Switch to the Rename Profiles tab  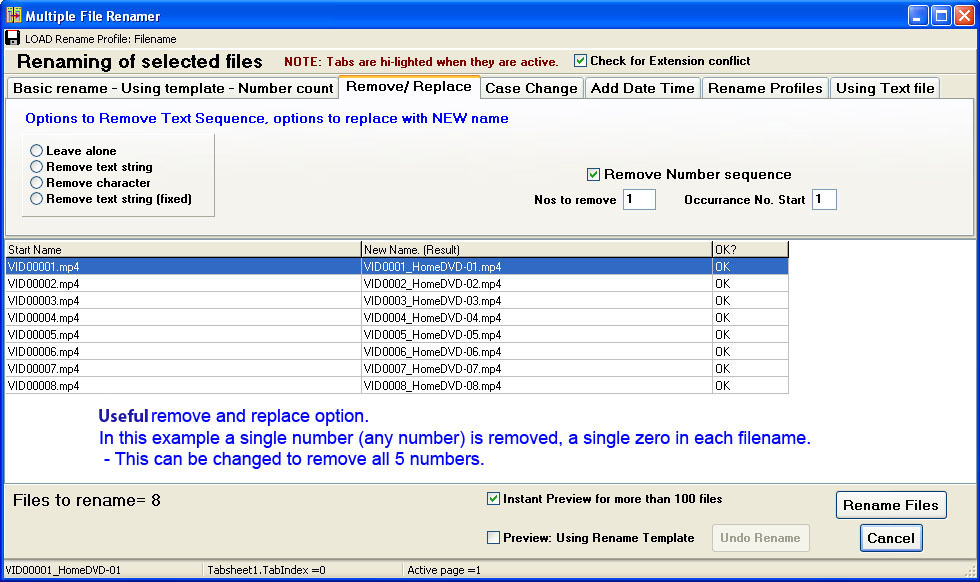pyautogui.click(x=765, y=88)
